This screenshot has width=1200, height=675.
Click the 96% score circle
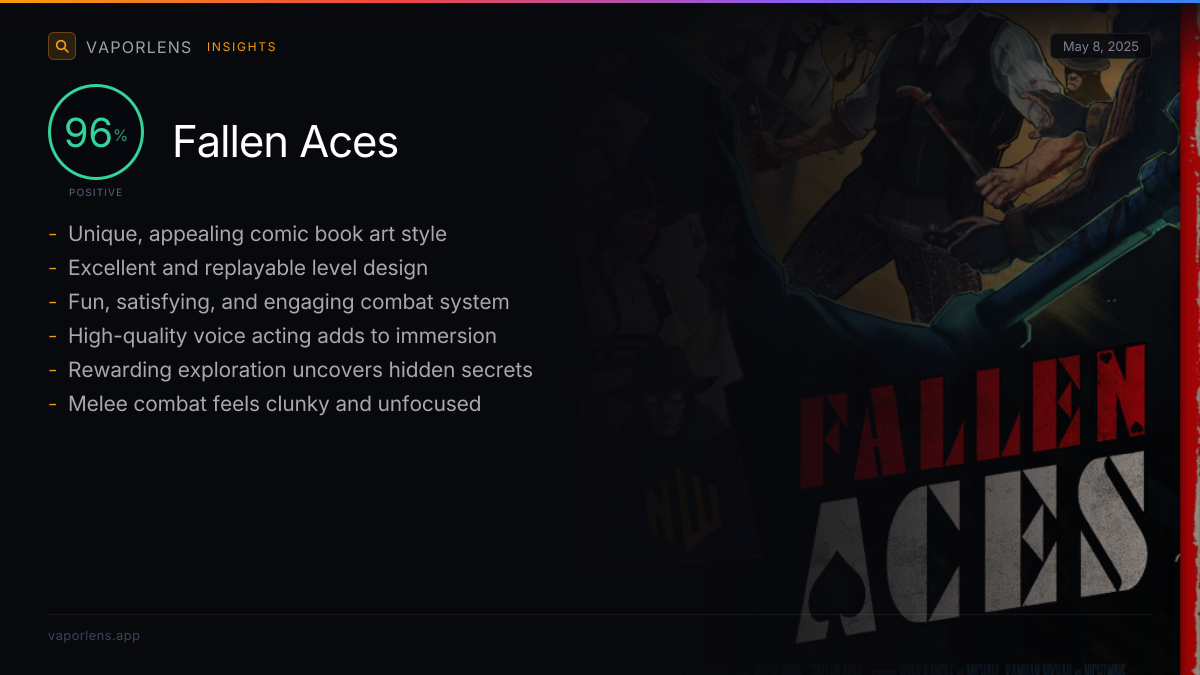point(96,132)
